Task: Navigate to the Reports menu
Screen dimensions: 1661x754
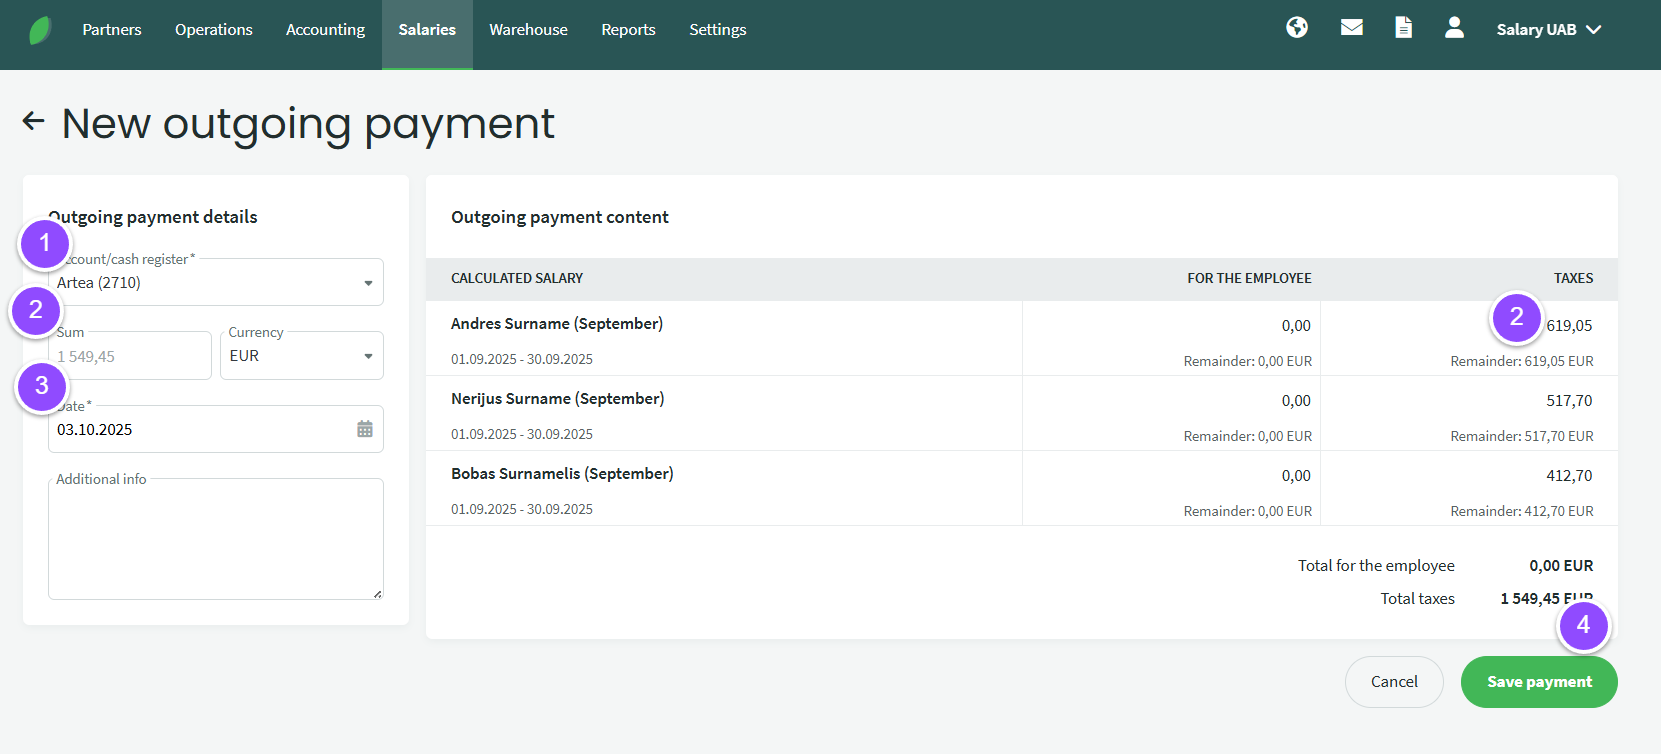Action: [628, 30]
